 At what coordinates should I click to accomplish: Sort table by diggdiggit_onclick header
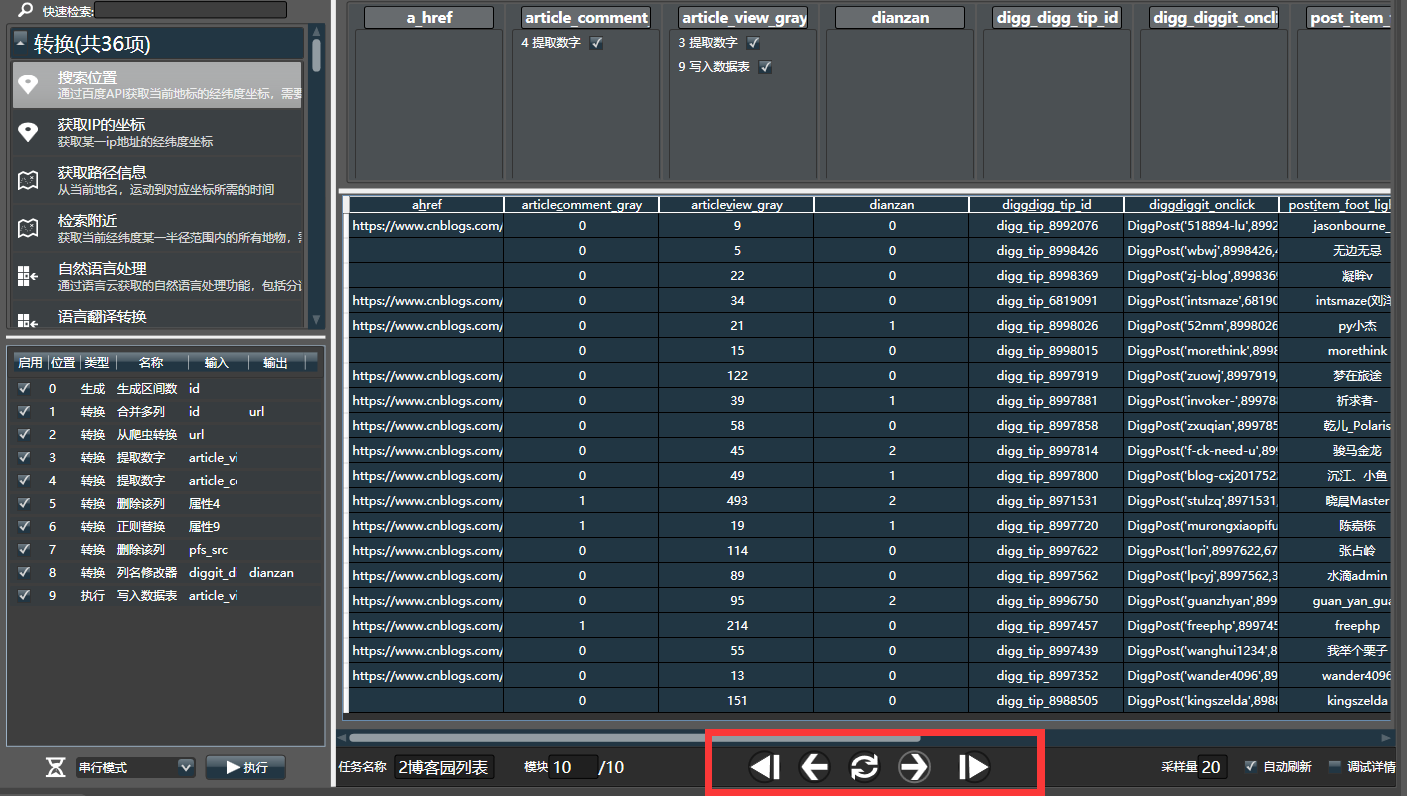point(1201,204)
